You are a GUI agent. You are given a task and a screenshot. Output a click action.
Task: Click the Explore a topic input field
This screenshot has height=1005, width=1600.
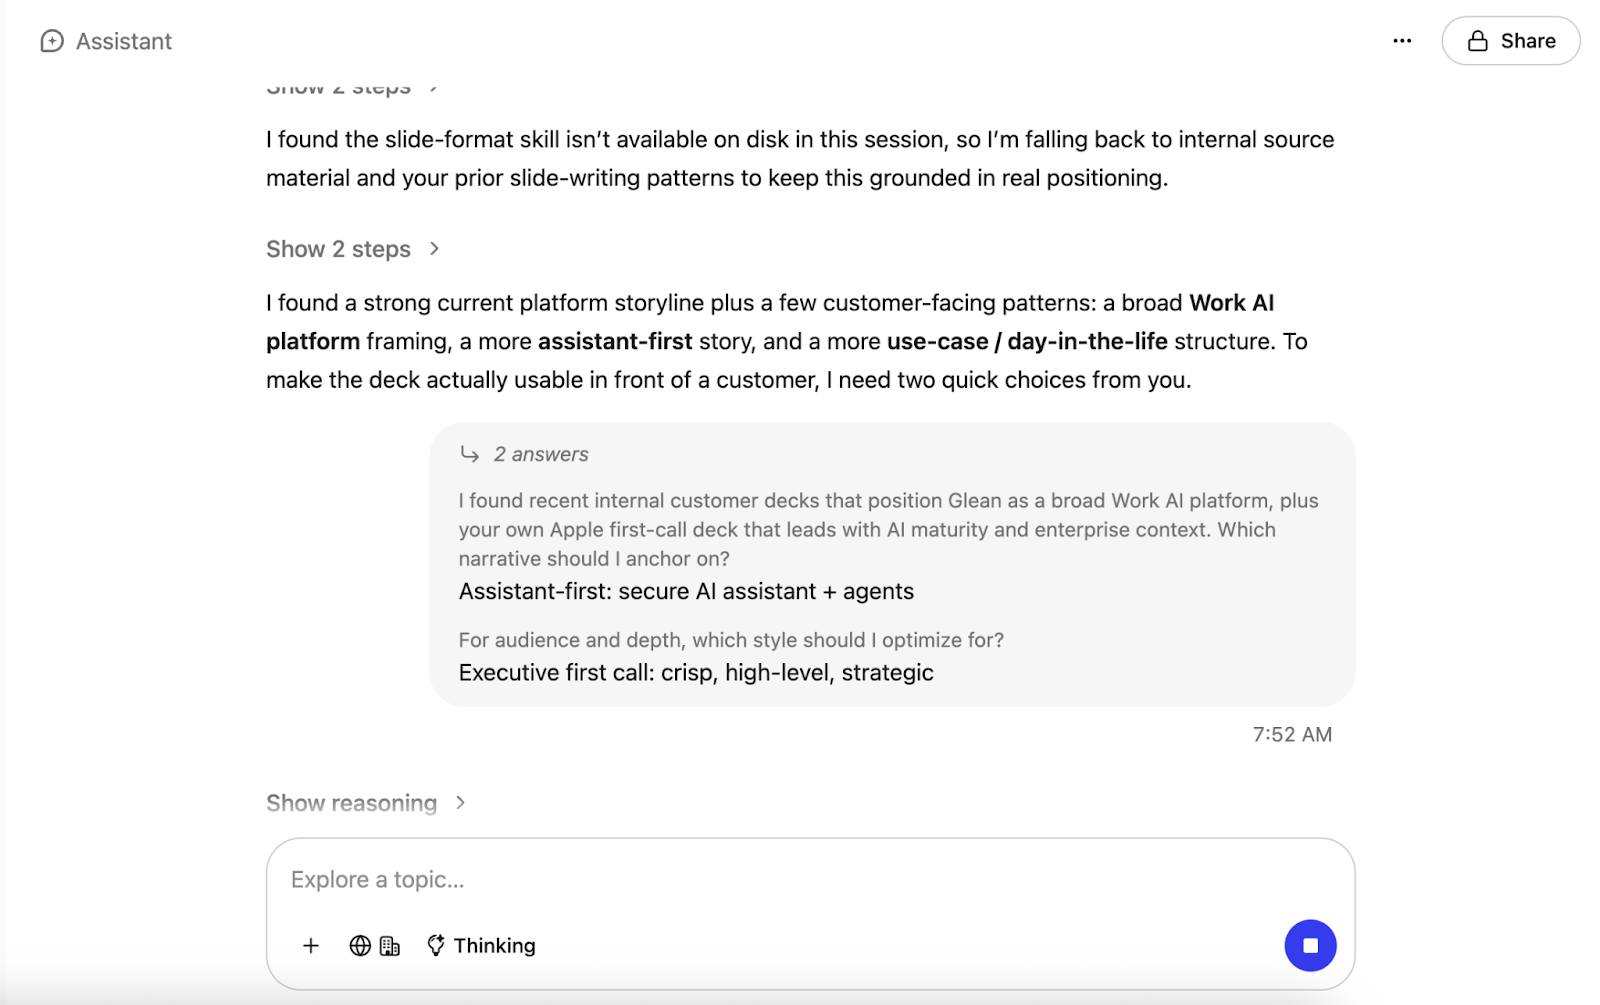[x=700, y=879]
